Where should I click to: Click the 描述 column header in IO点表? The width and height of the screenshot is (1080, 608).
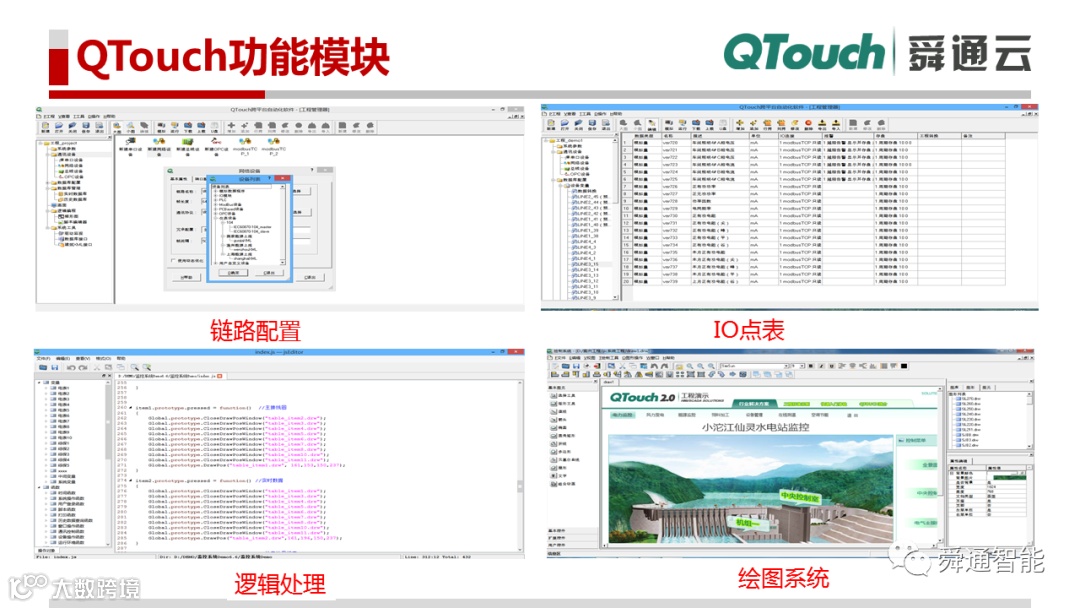pos(720,136)
